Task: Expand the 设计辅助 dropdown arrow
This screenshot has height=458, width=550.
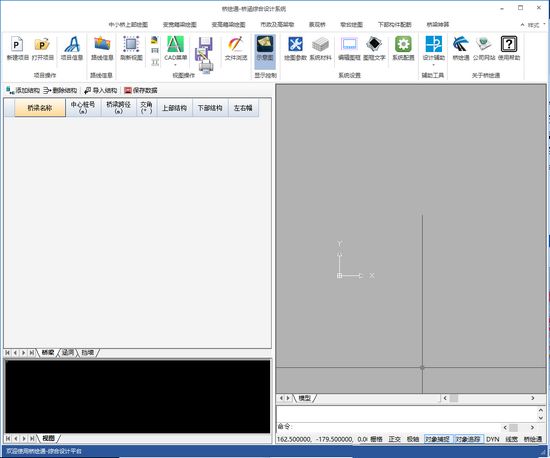Action: point(434,65)
